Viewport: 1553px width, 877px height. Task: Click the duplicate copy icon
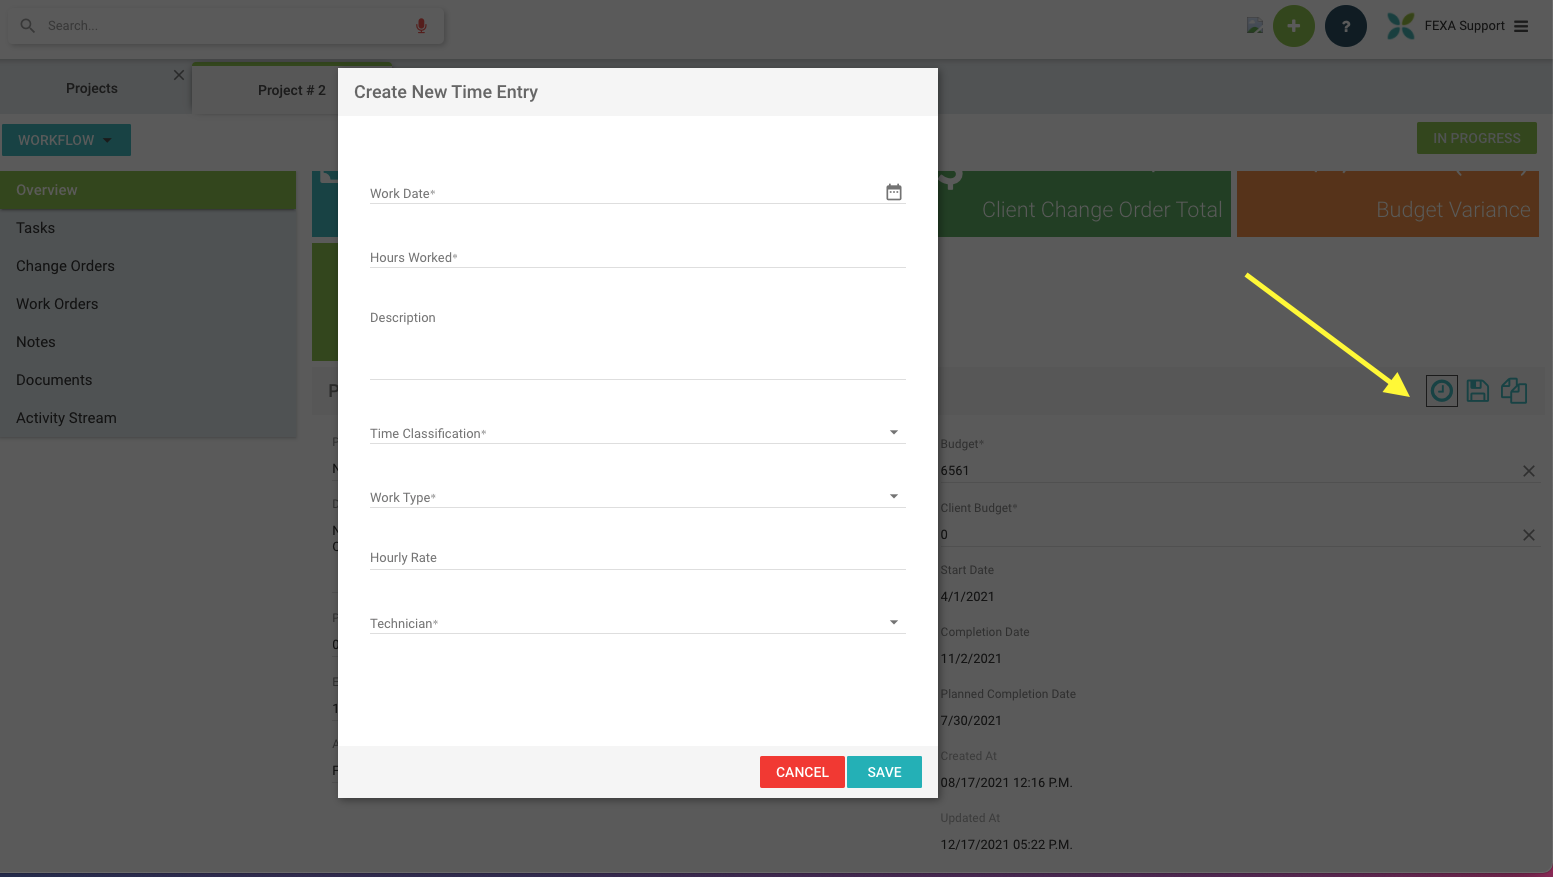[1513, 391]
